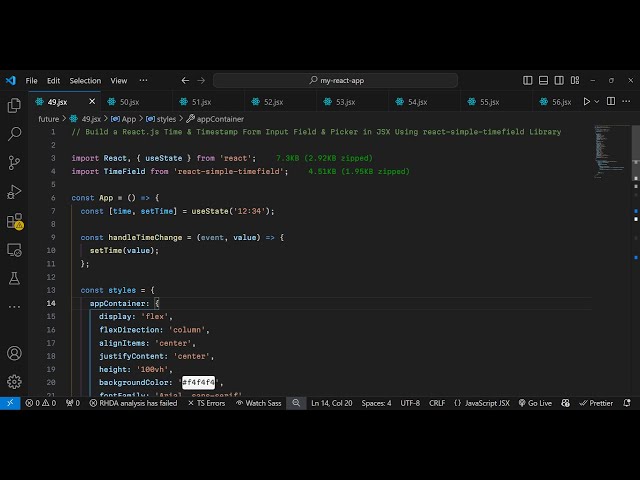Click the Run play button in editor toolbar

[587, 101]
